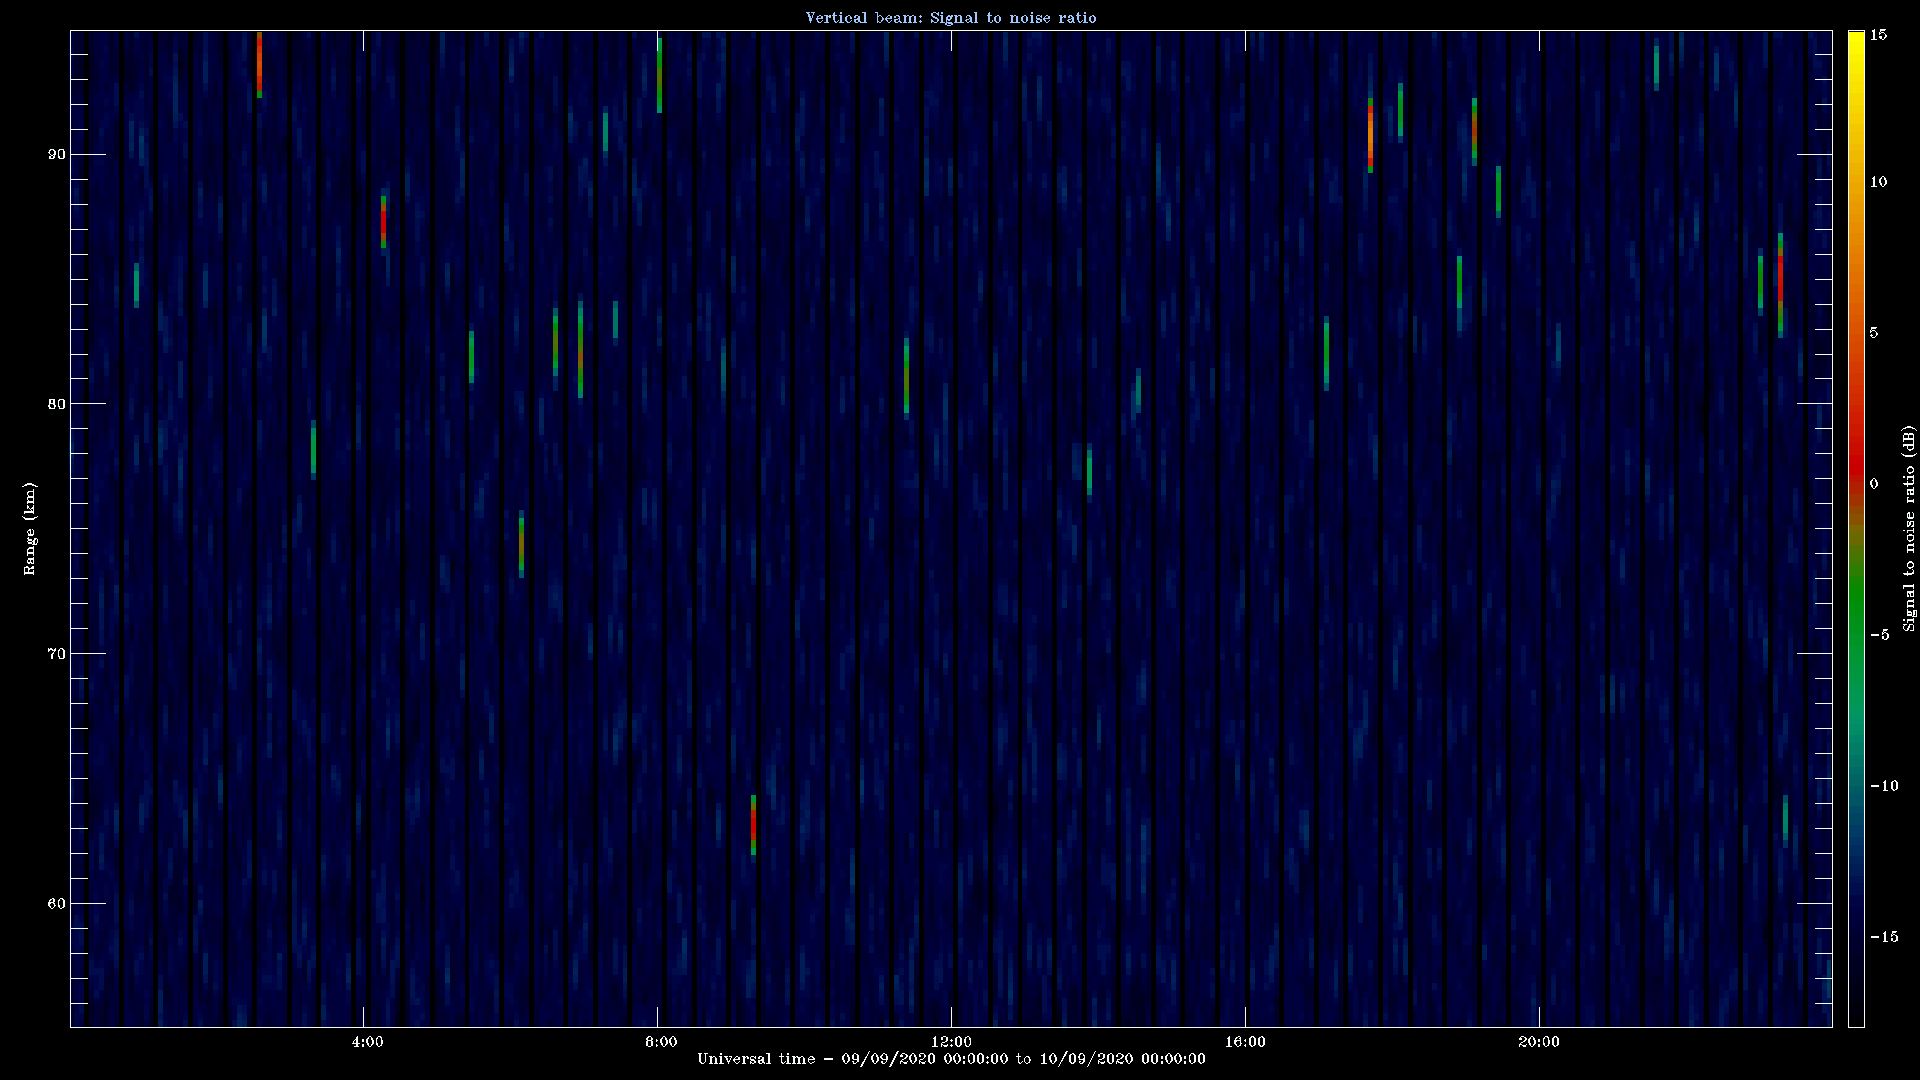The image size is (1920, 1080).
Task: Click the orange echo near 90 km before 18:00
Action: point(1370,135)
